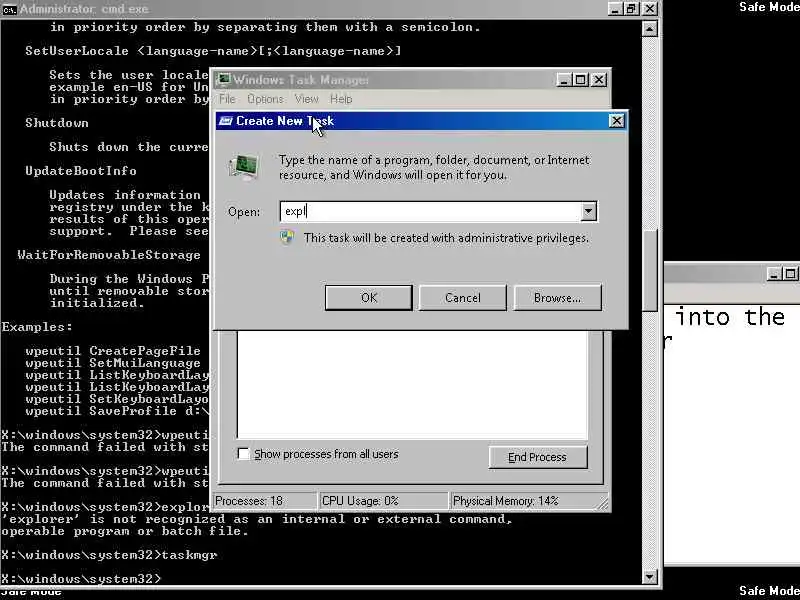Minimize the cmd.exe window
This screenshot has width=800, height=600.
tap(616, 9)
